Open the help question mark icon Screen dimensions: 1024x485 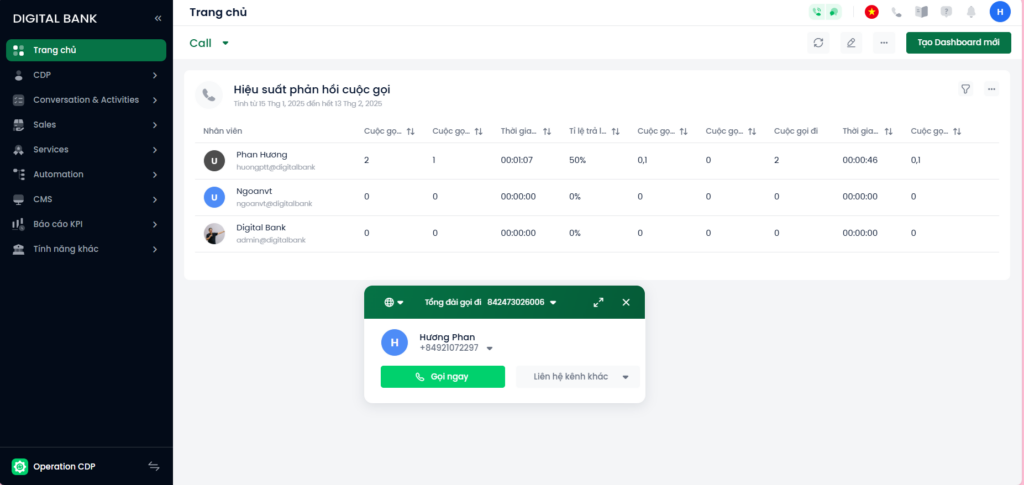coord(945,12)
